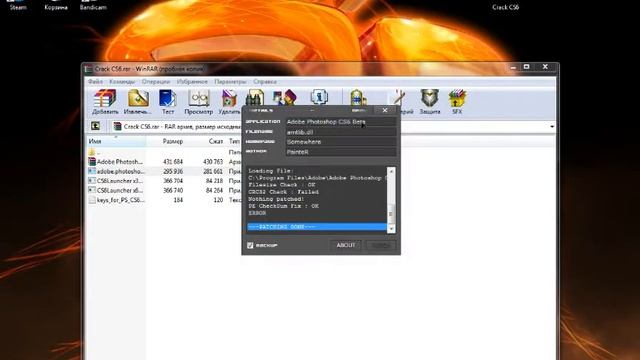Select the PATCHING DONE log line
The width and height of the screenshot is (640, 360).
pos(317,227)
